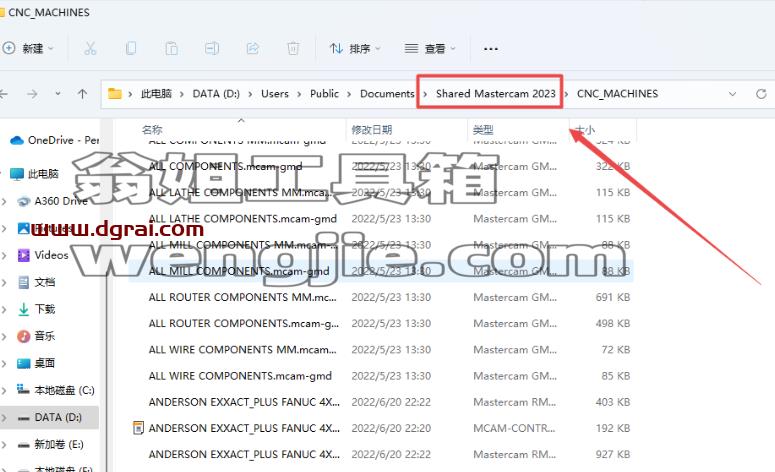Select Users breadcrumb segment
The width and height of the screenshot is (775, 472).
click(275, 93)
